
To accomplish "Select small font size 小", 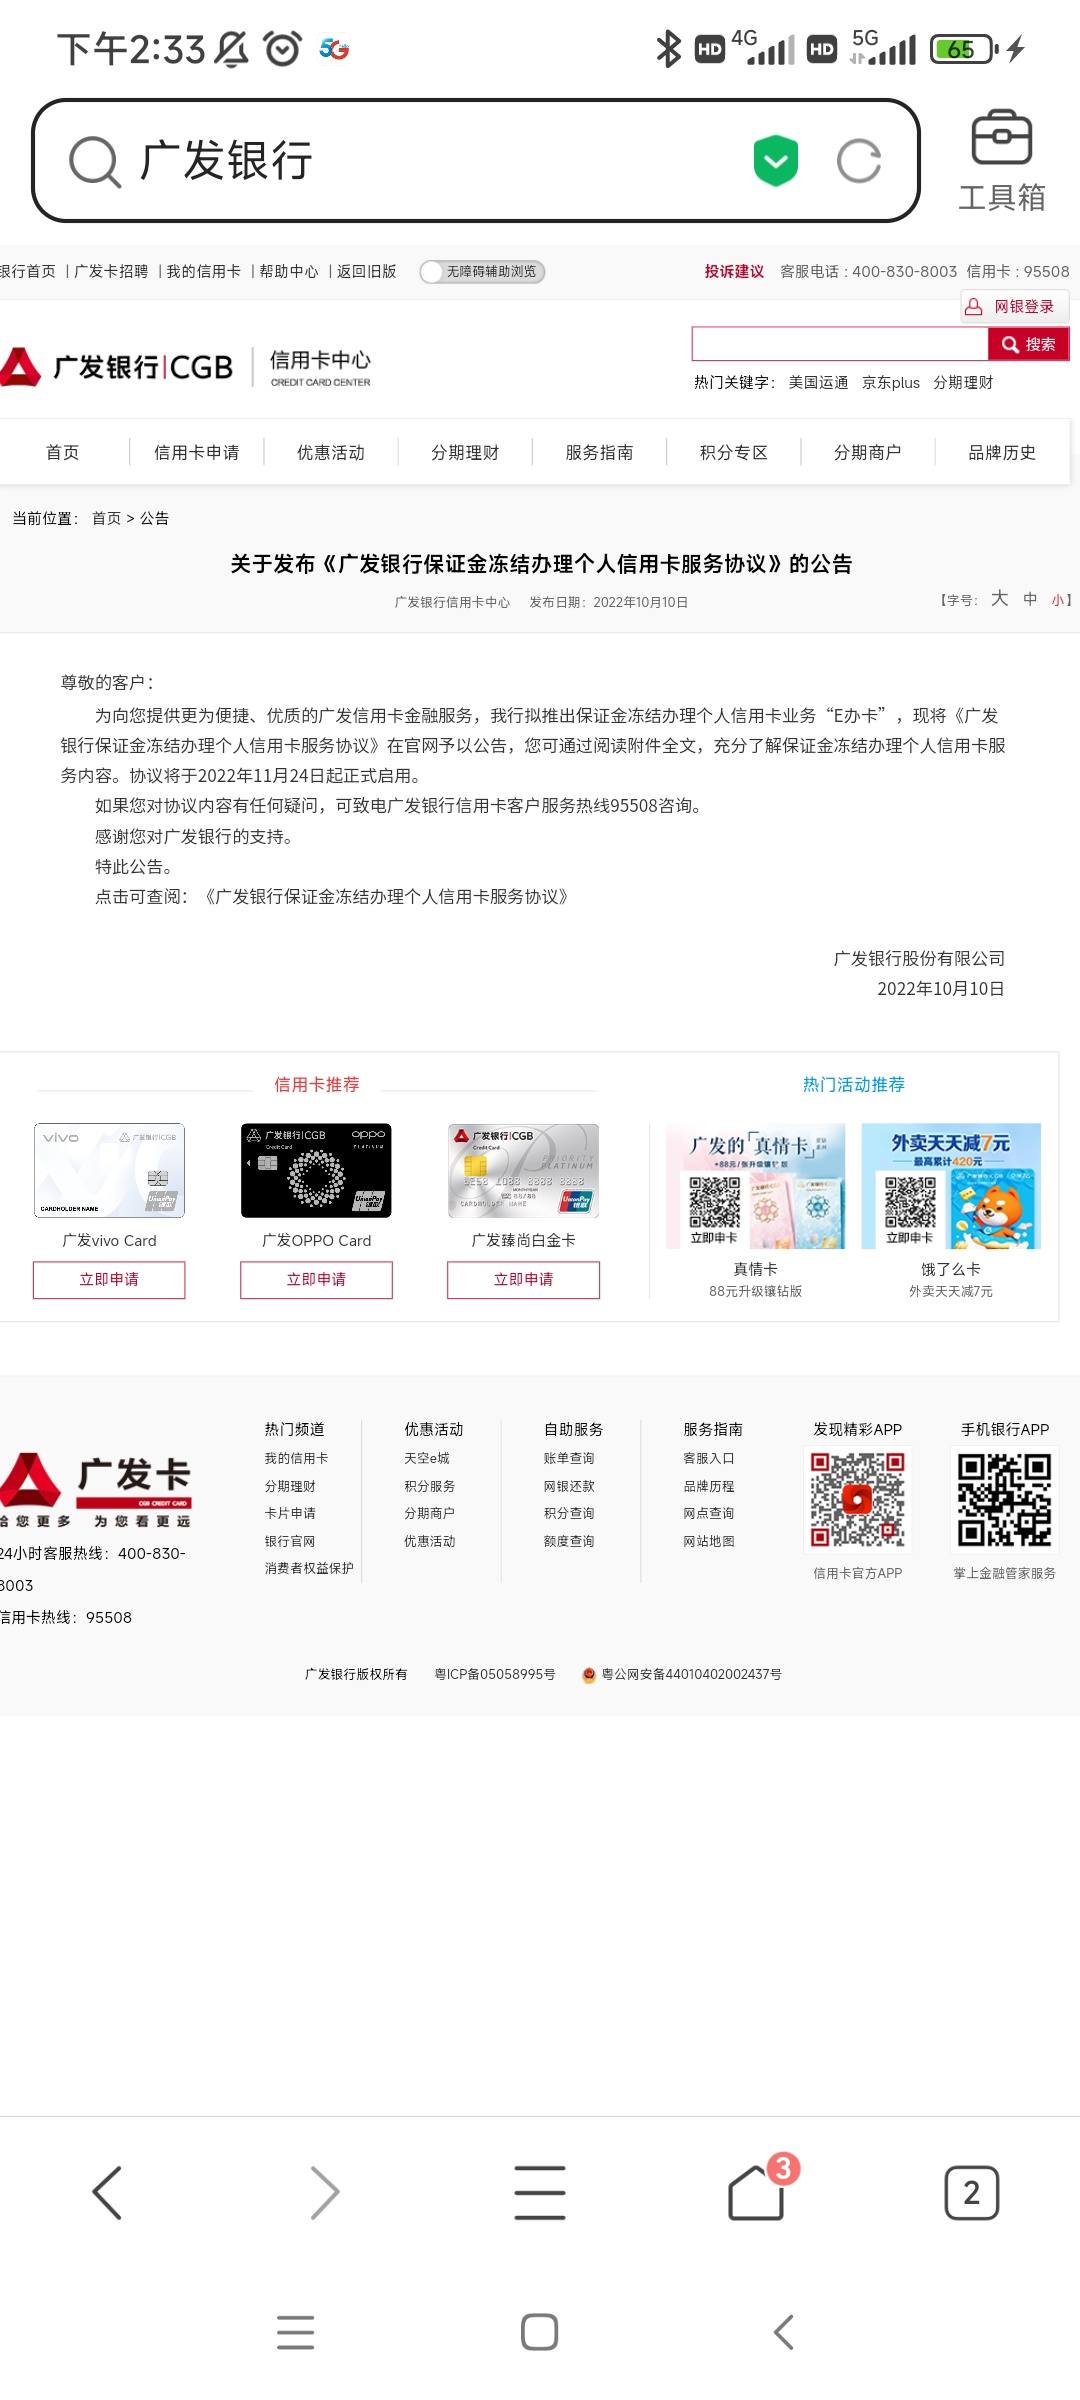I will coord(1057,600).
